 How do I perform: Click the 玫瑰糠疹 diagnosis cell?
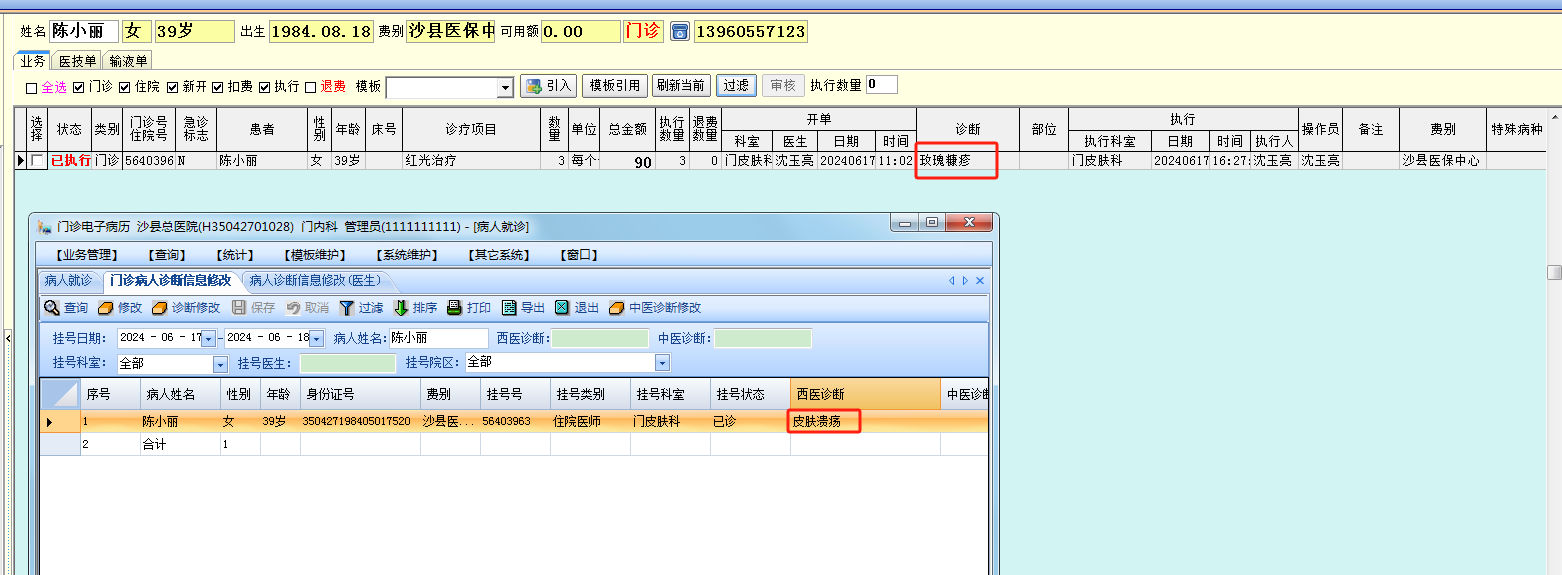click(x=967, y=160)
